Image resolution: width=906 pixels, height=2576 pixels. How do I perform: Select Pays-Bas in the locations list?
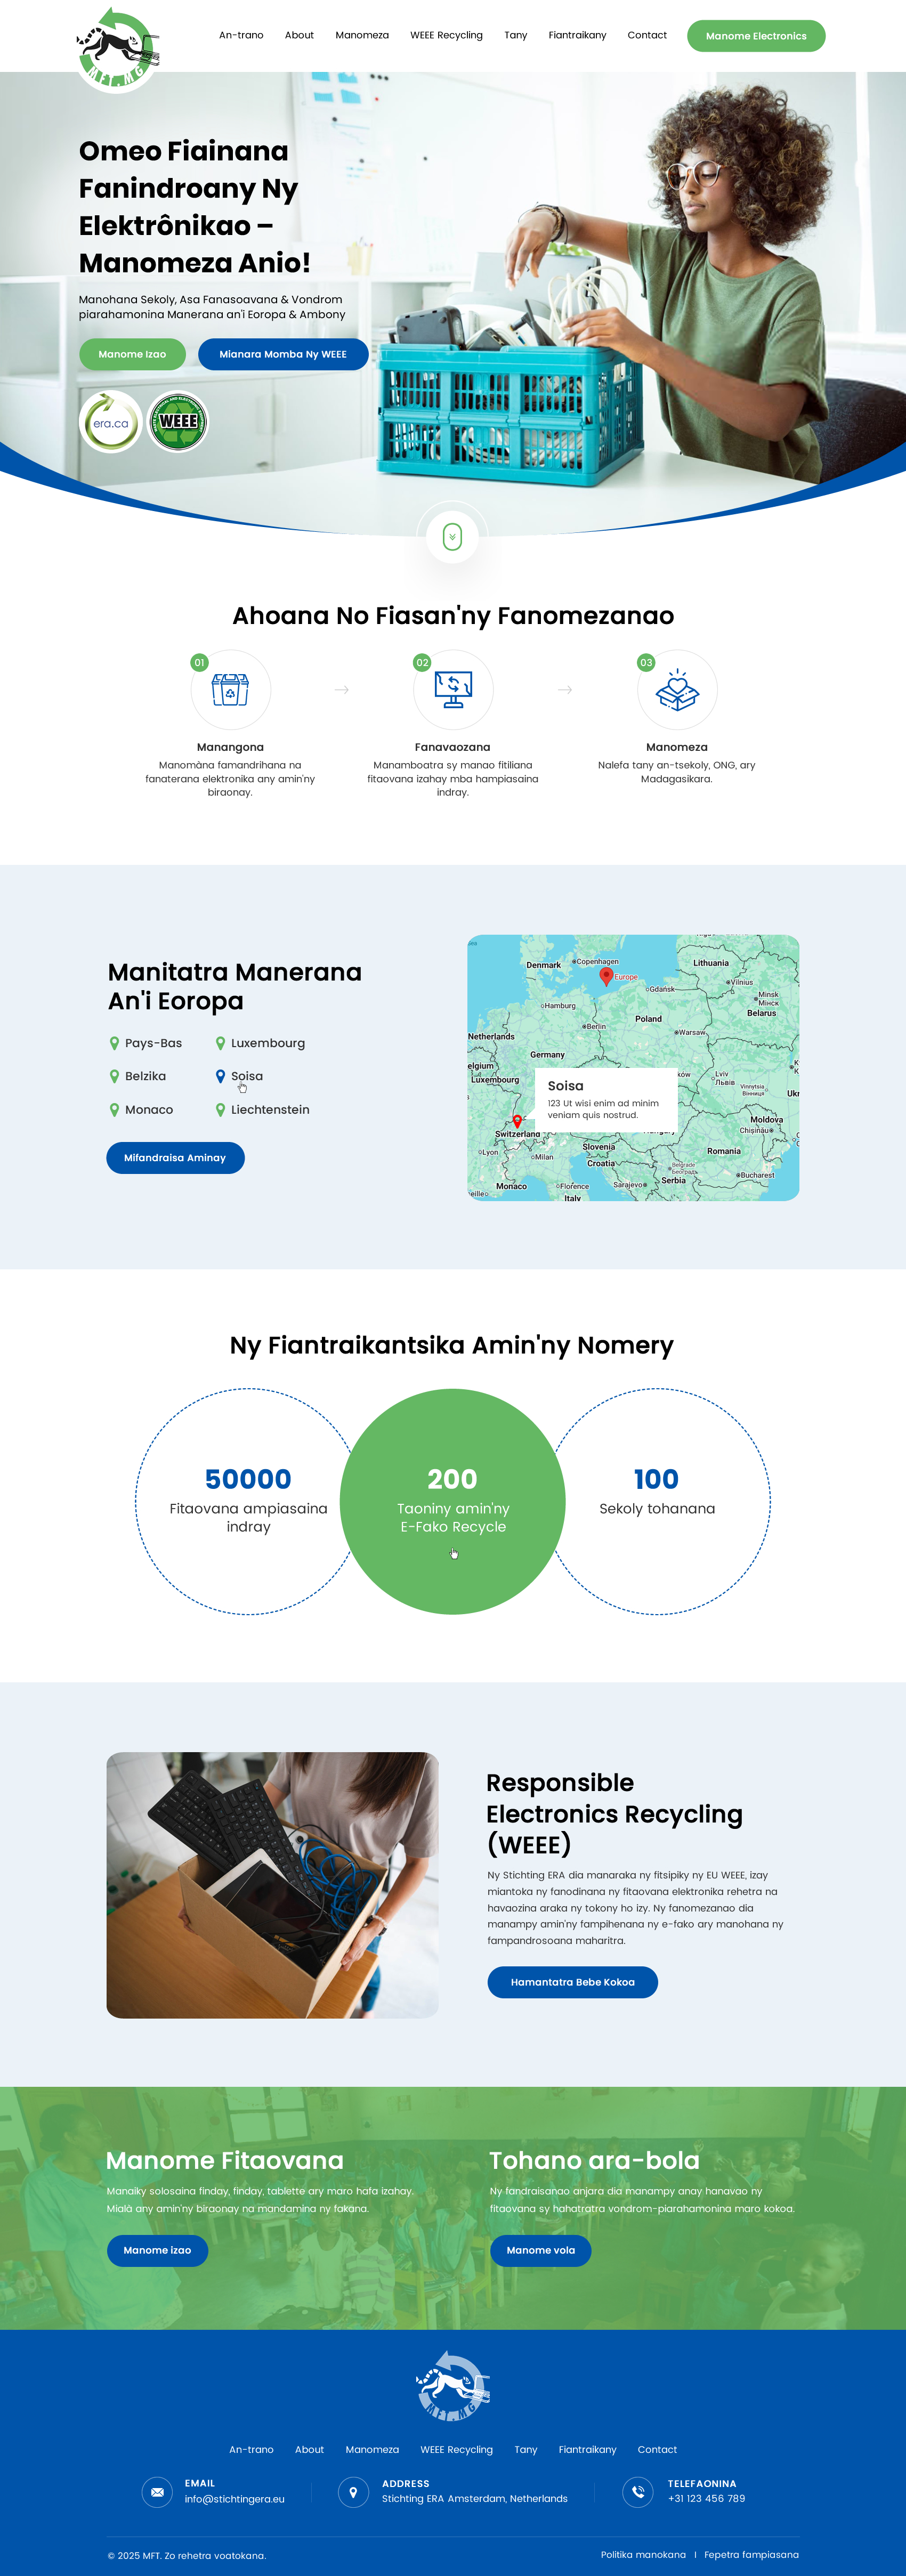146,1043
